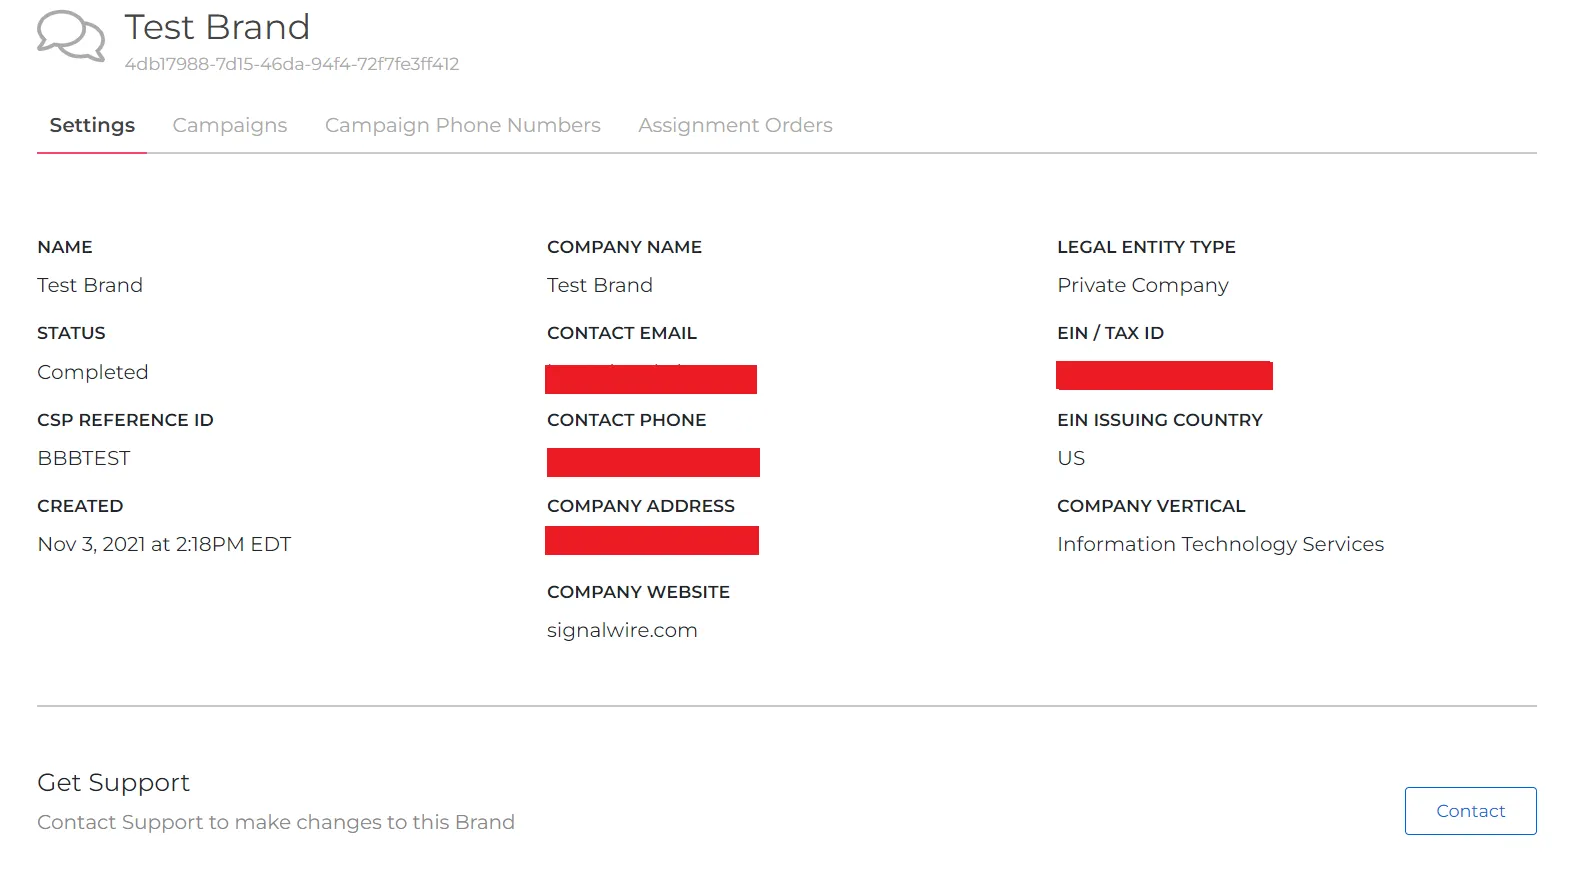
Task: Click the redacted Contact Email bar
Action: tap(650, 379)
